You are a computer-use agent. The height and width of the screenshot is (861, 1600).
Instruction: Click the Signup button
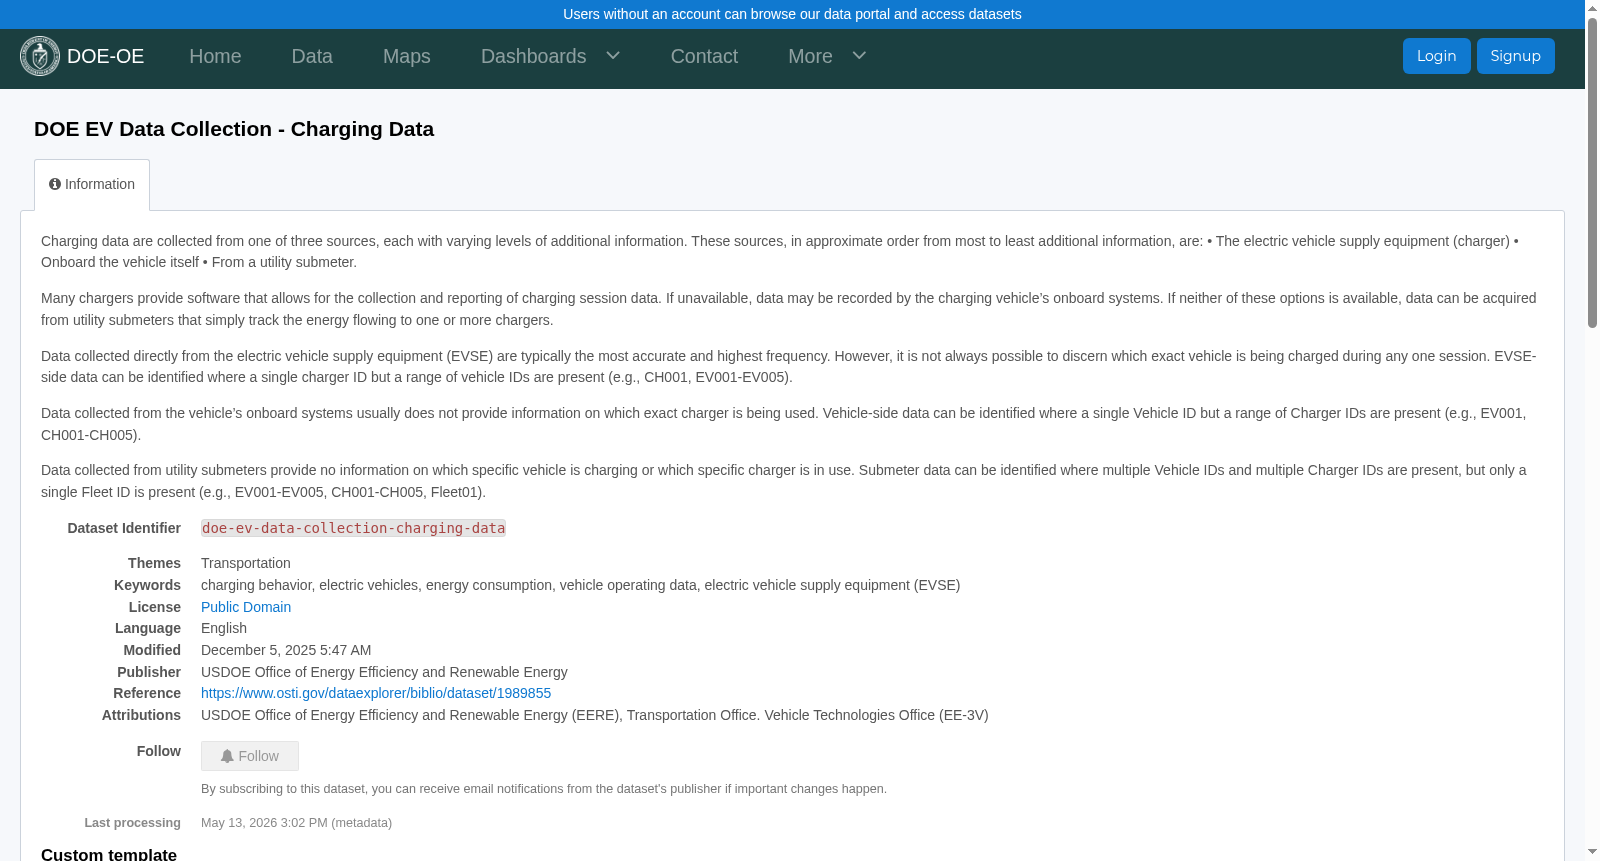click(1516, 56)
